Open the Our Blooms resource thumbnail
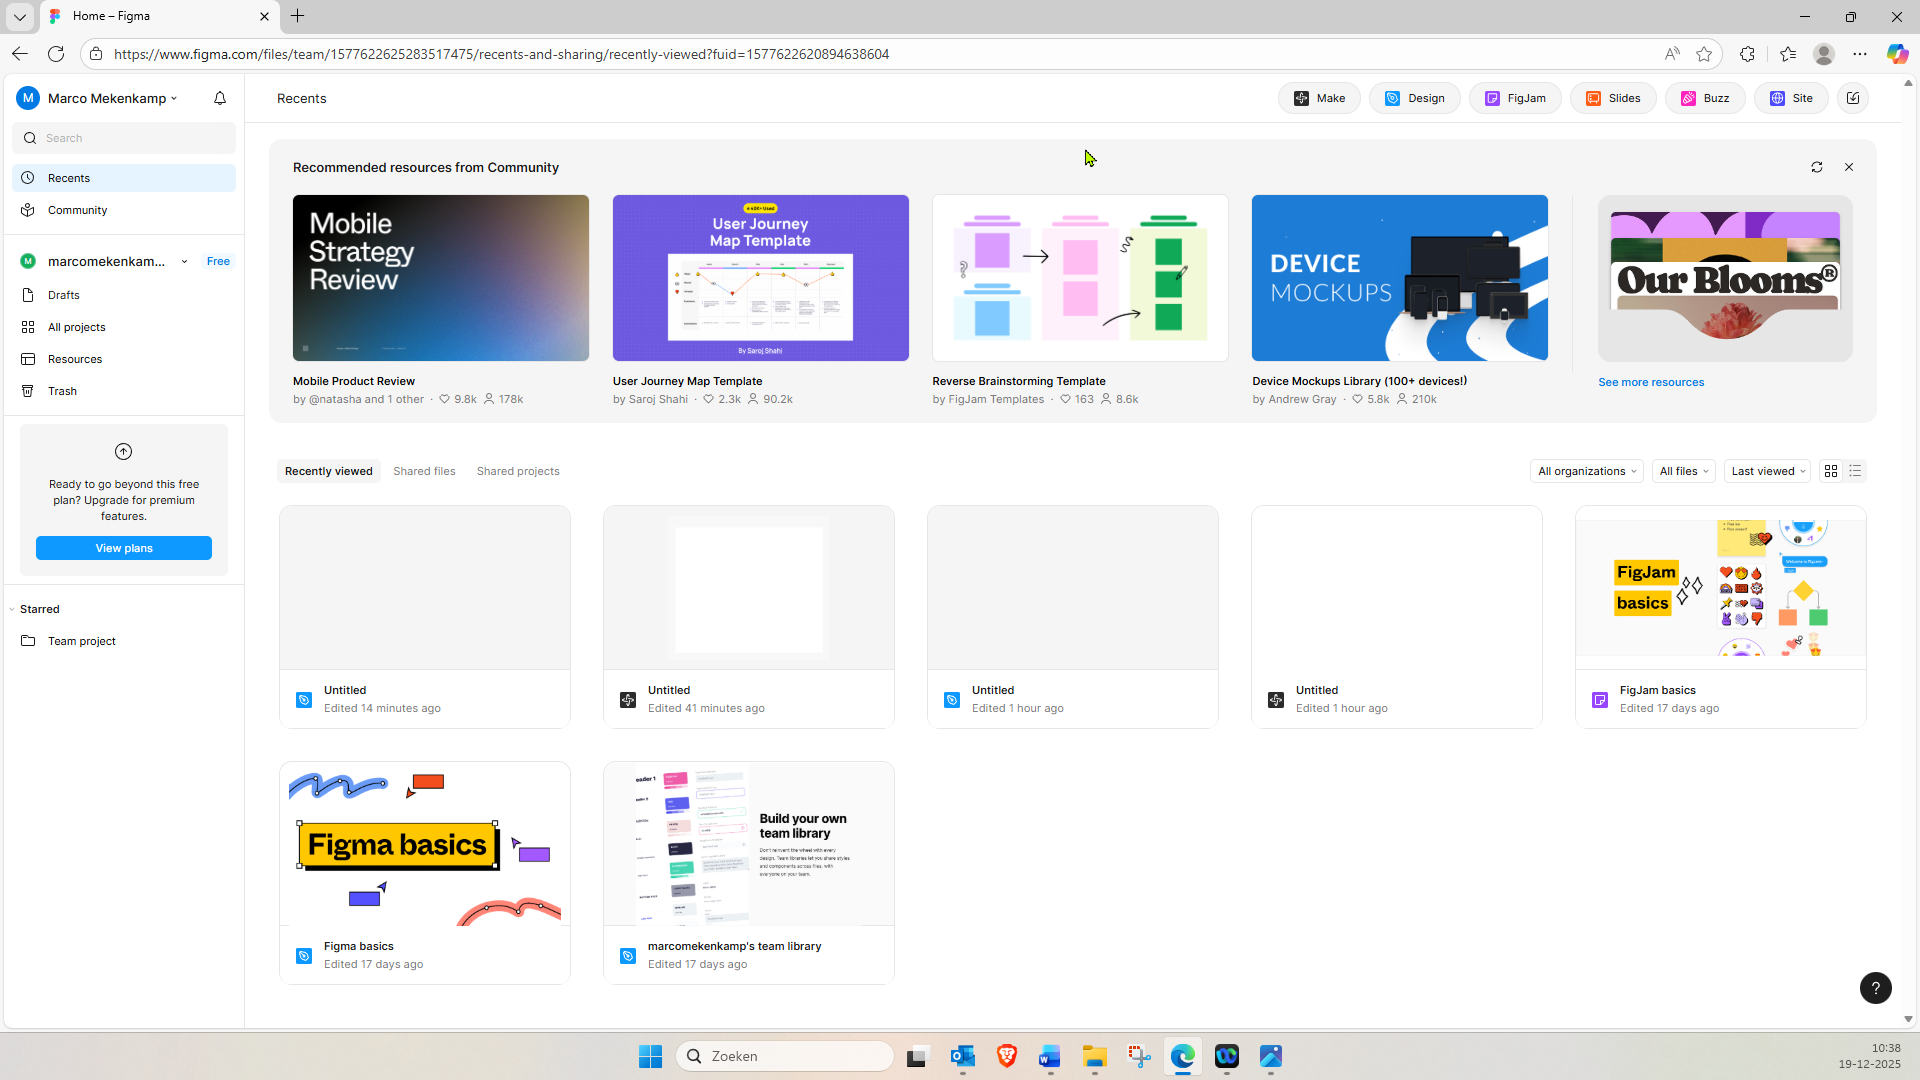Image resolution: width=1920 pixels, height=1080 pixels. point(1725,278)
